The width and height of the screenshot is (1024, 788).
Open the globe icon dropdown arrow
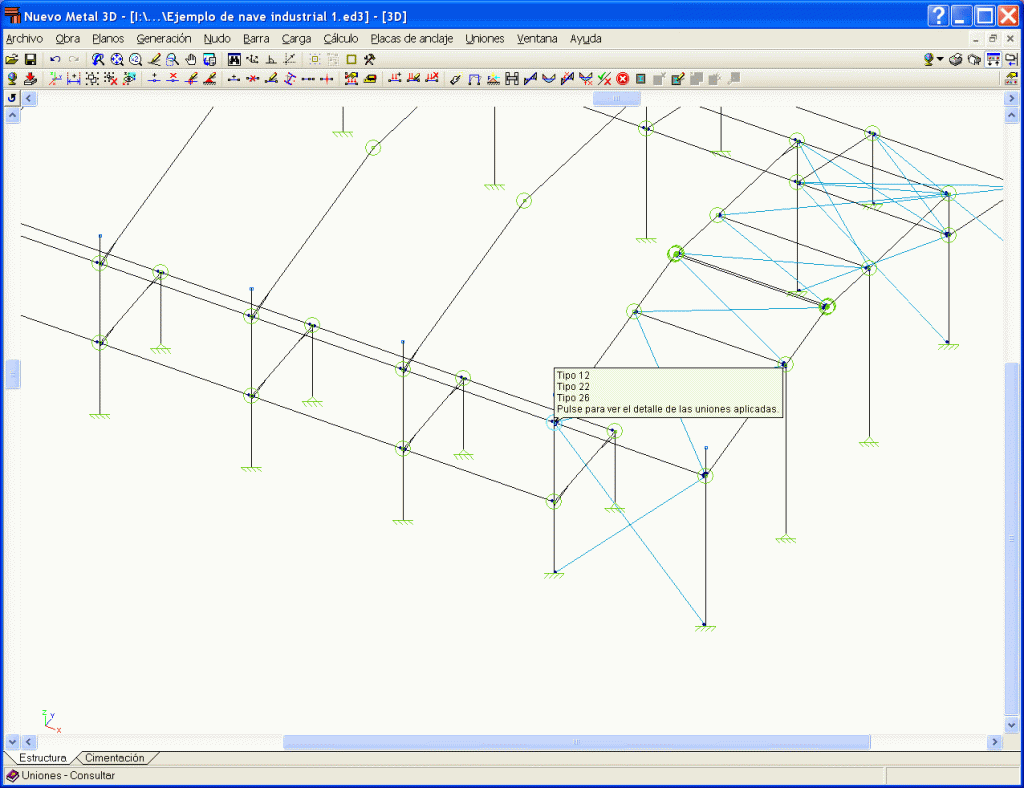point(940,60)
